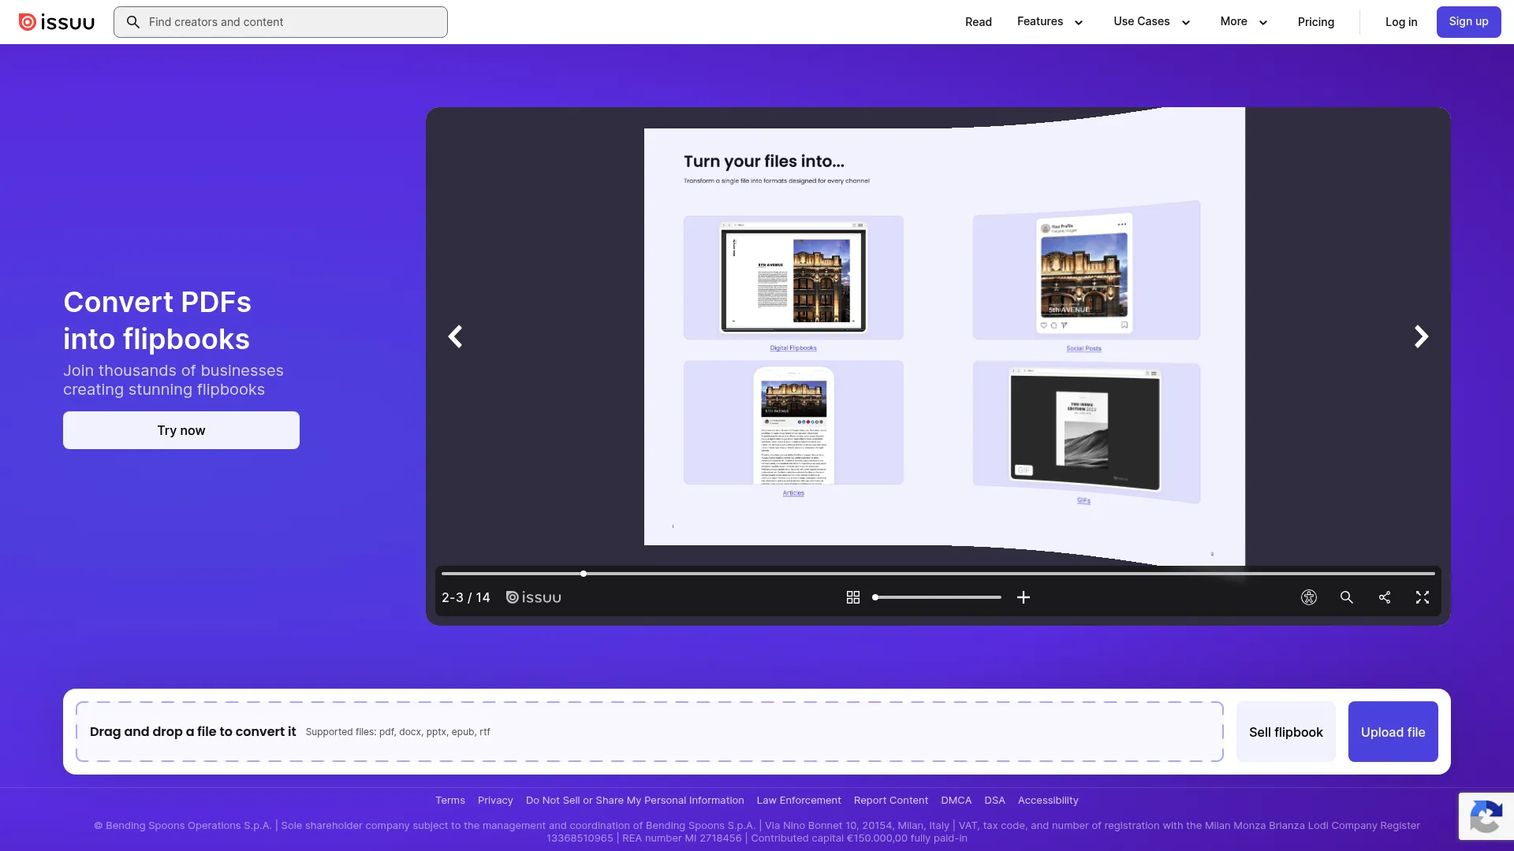Open the Read page
This screenshot has width=1514, height=851.
(978, 22)
